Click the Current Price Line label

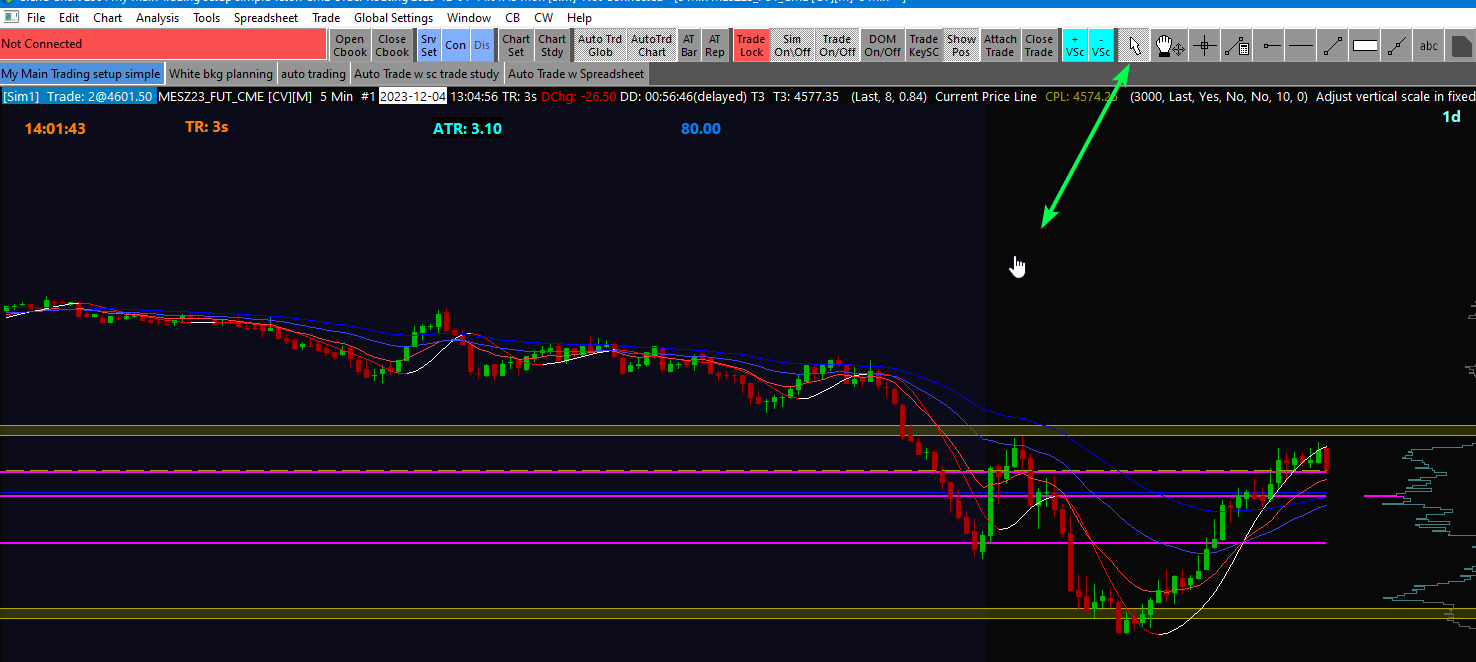click(986, 97)
